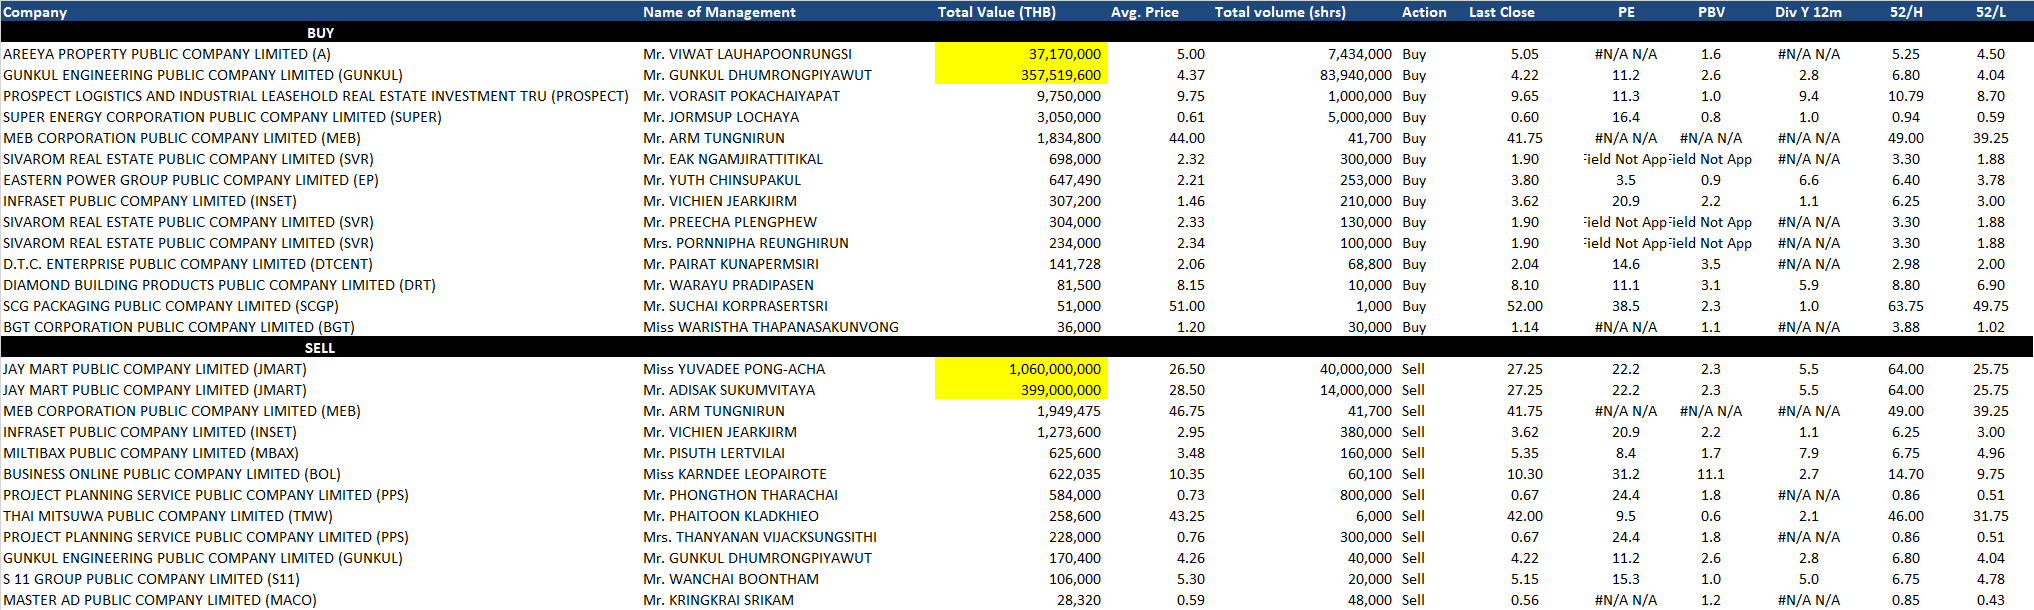Select the SCG PACKAGING company cell
2034x610 pixels.
point(171,306)
